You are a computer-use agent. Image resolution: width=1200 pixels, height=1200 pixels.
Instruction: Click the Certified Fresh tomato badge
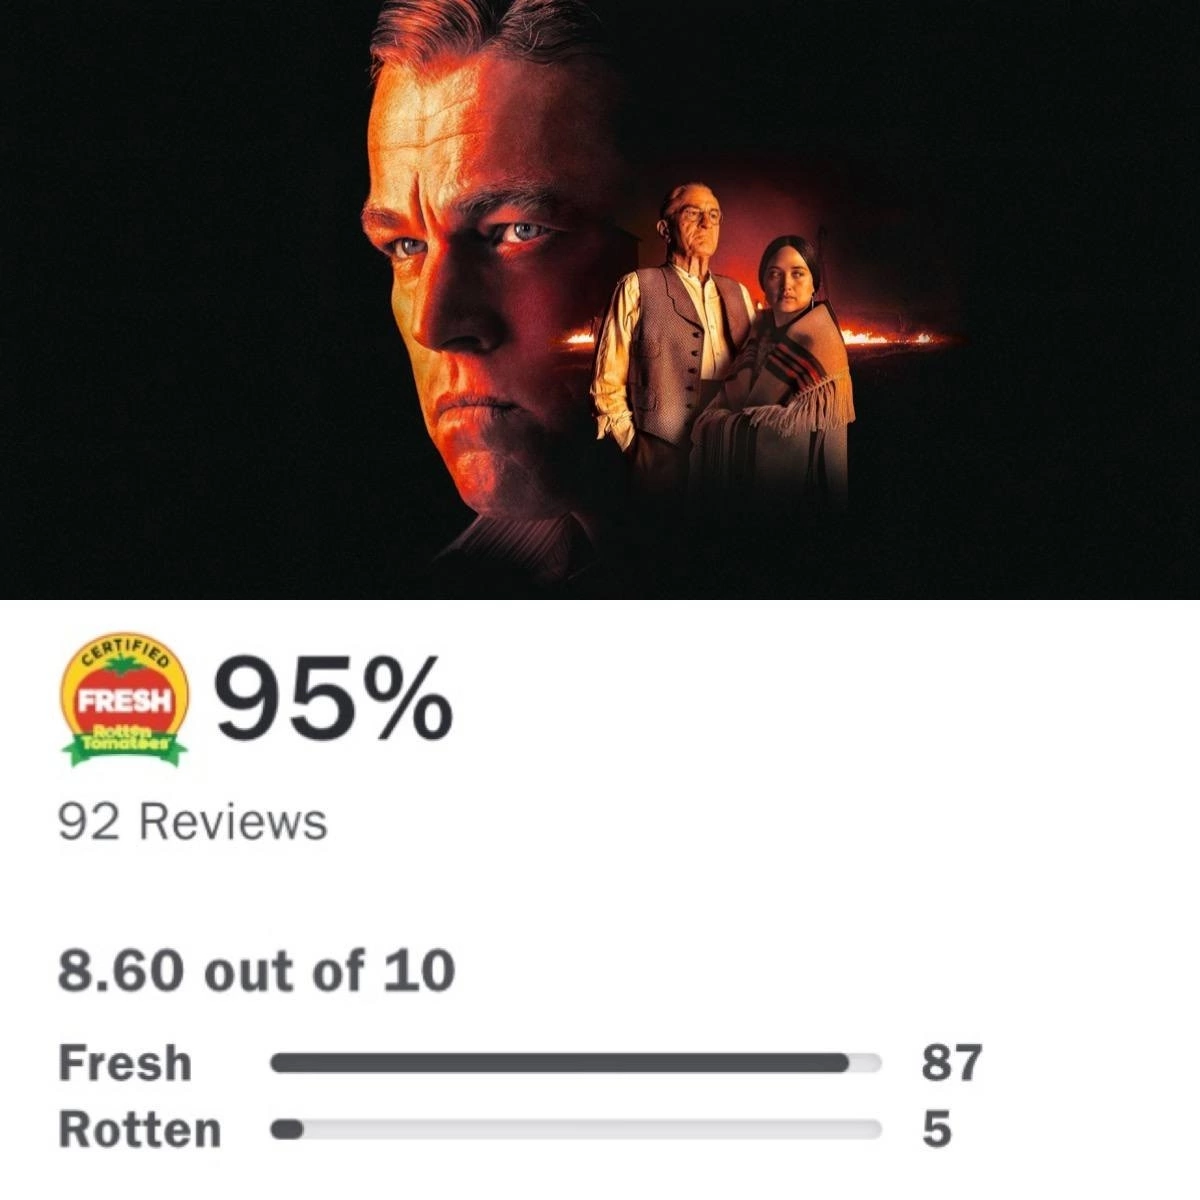(124, 700)
